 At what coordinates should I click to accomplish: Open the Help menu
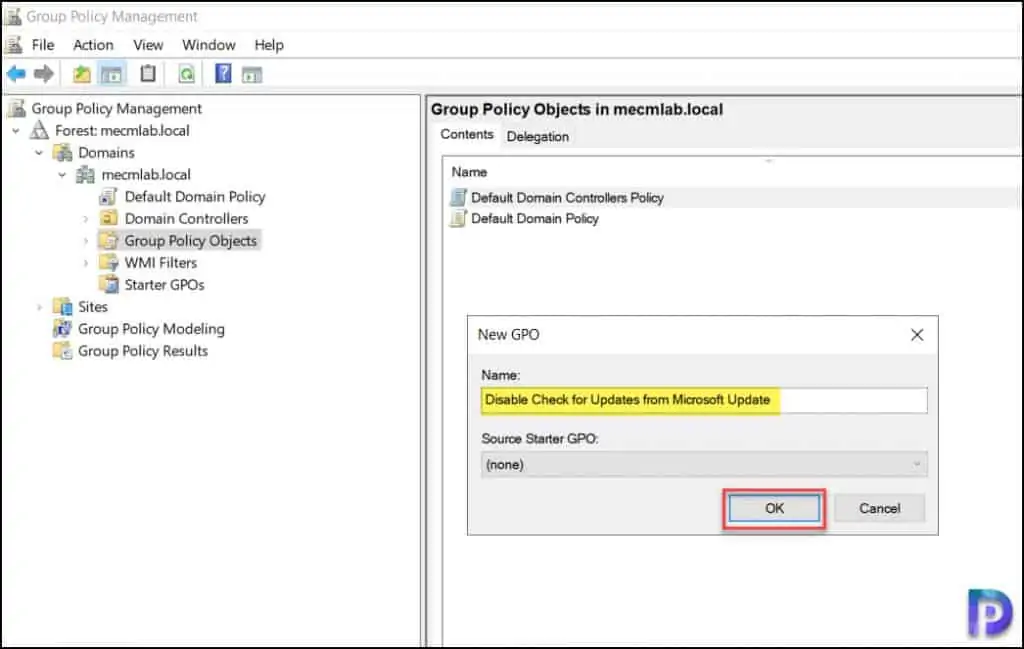pyautogui.click(x=269, y=45)
